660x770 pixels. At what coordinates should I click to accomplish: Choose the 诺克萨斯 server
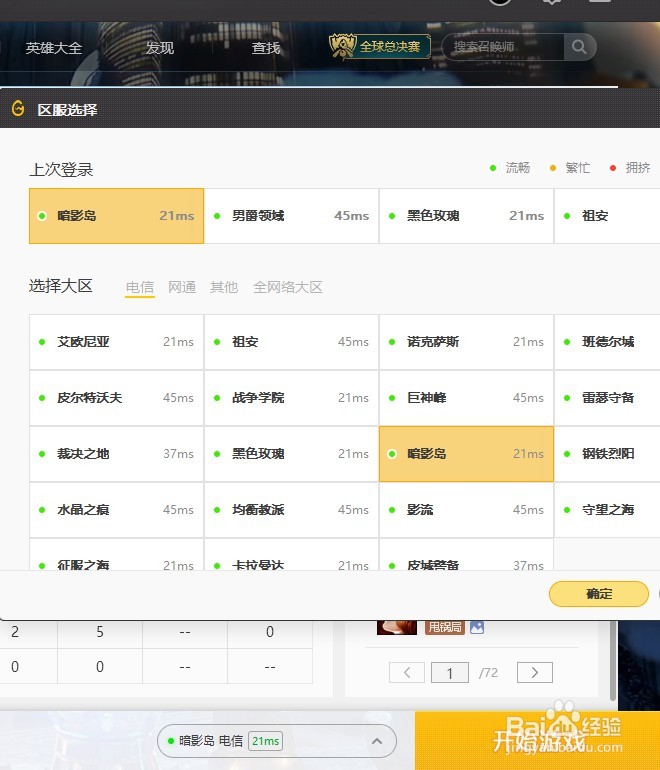click(467, 342)
